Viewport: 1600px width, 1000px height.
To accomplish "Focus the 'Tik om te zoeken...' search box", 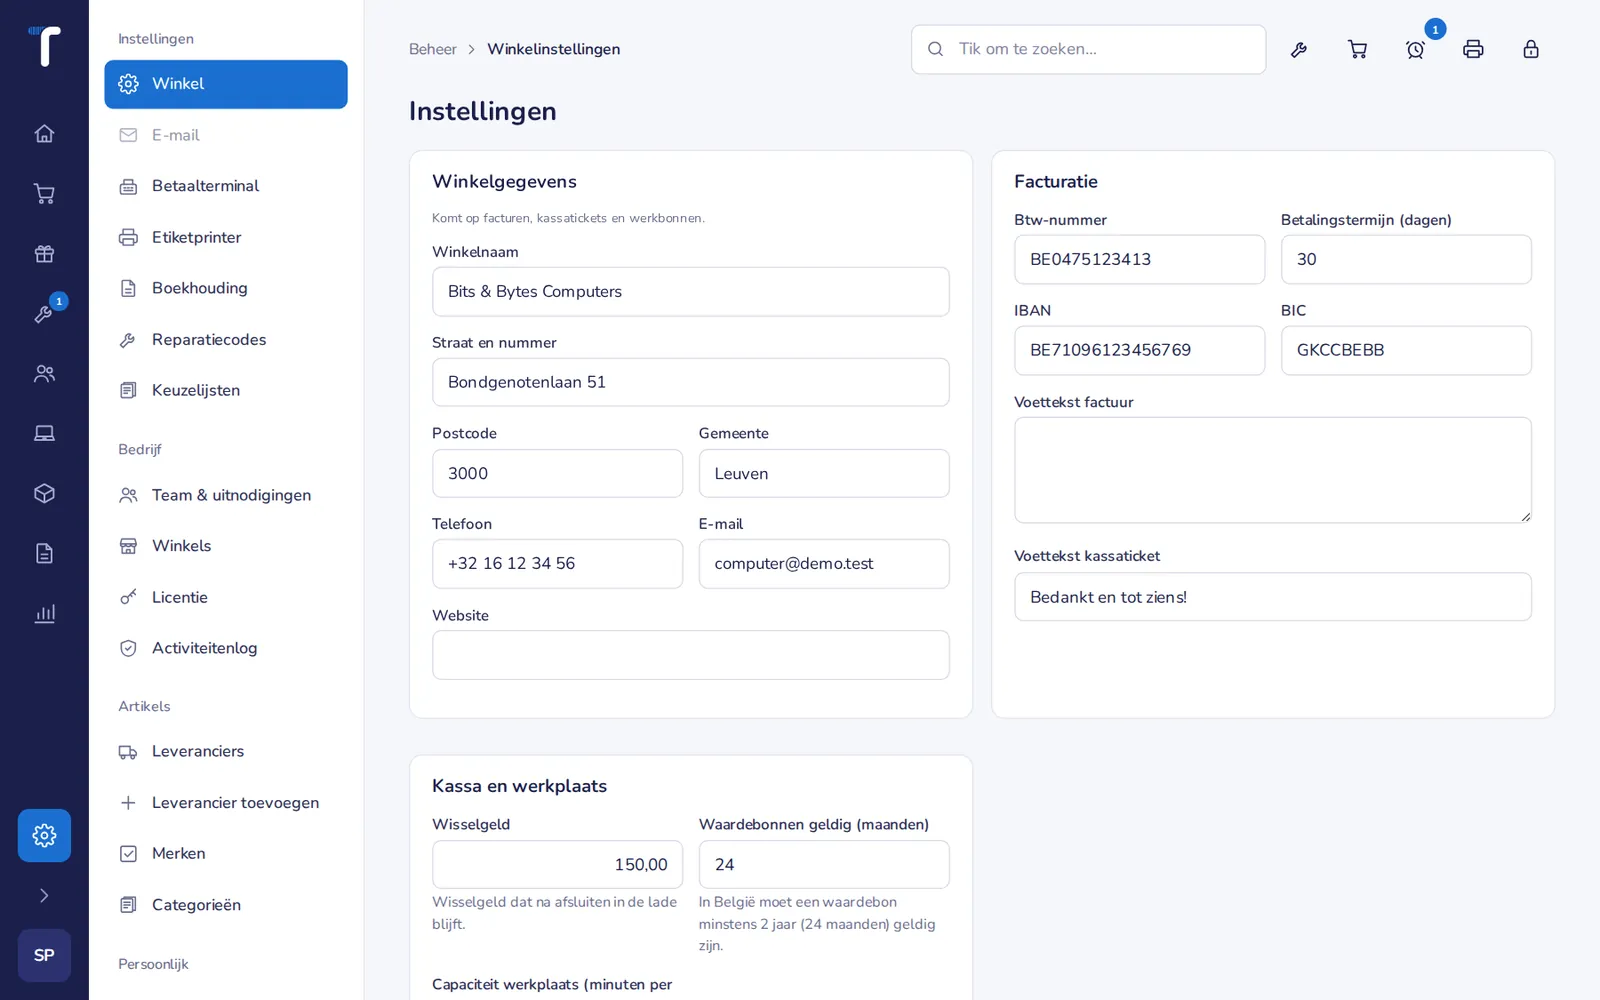I will pos(1088,49).
